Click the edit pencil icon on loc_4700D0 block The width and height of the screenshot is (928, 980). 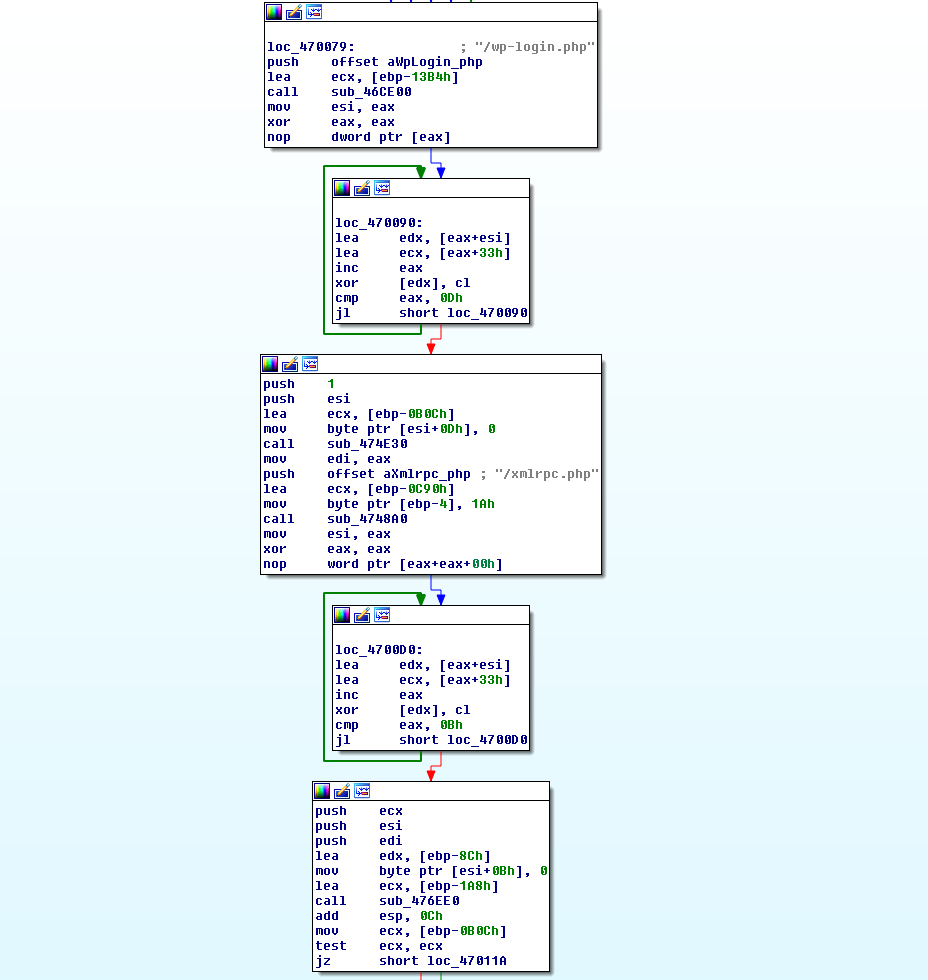coord(362,615)
